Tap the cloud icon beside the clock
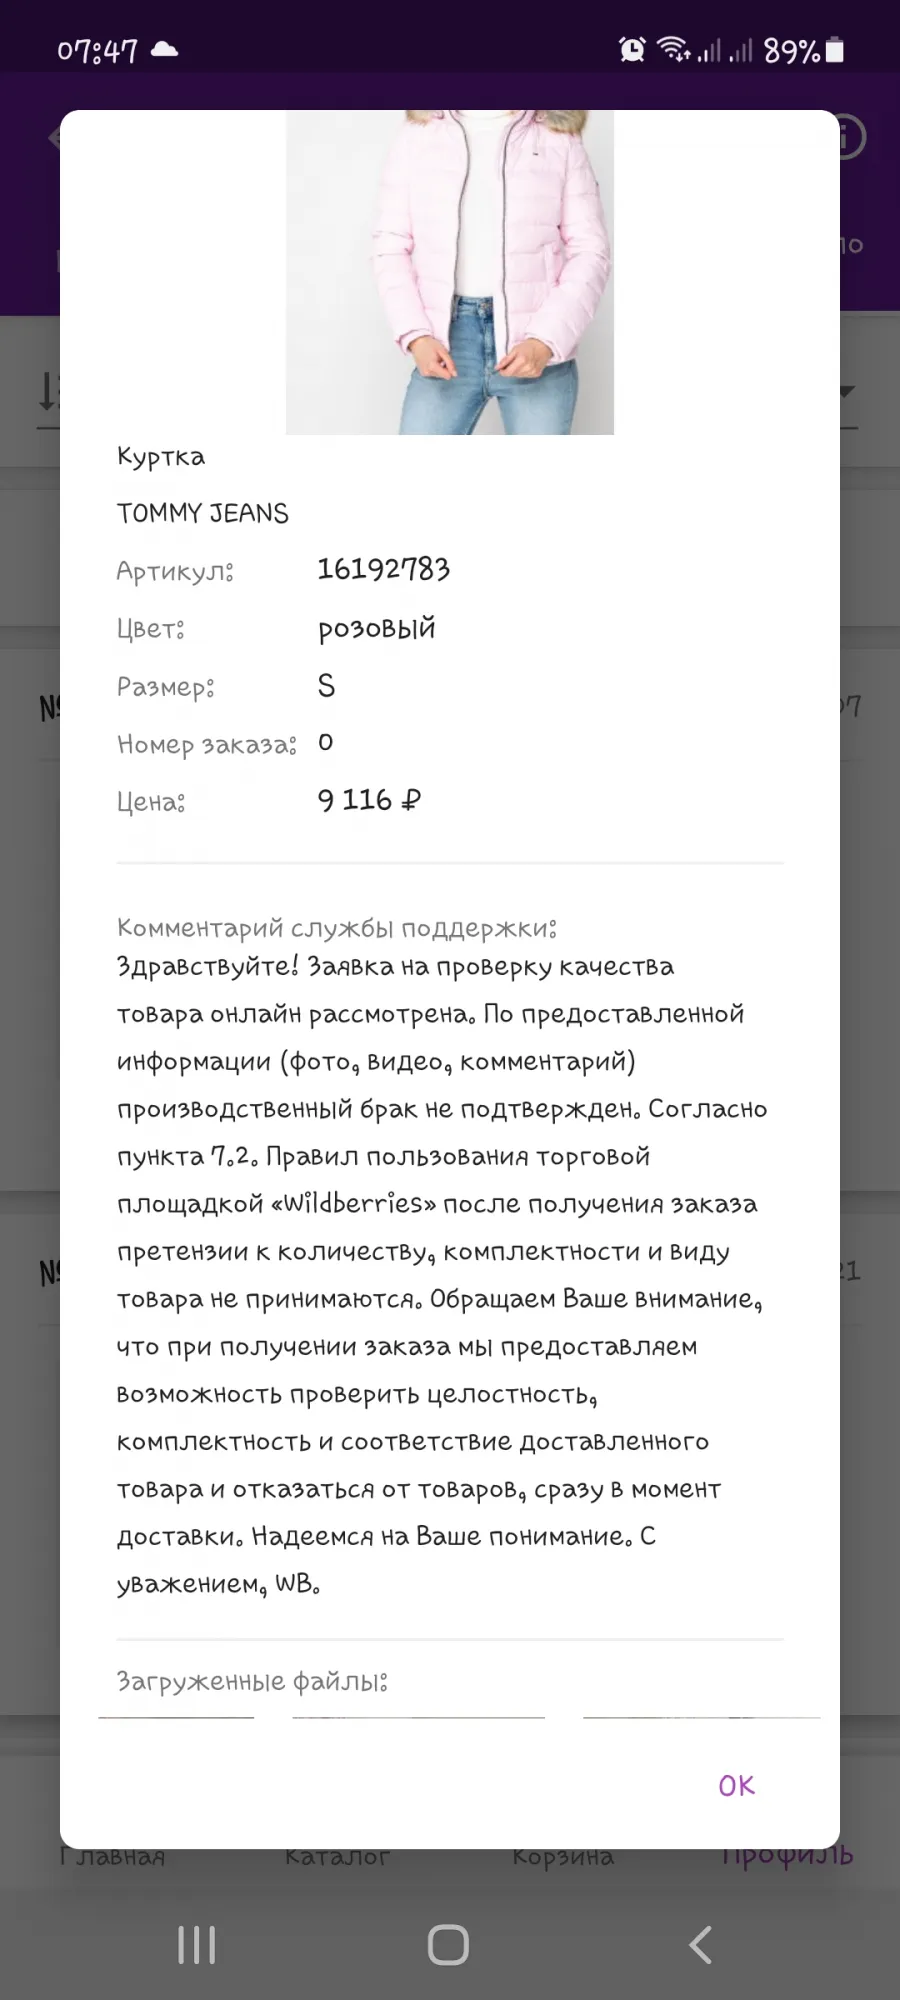900x2000 pixels. pyautogui.click(x=164, y=49)
